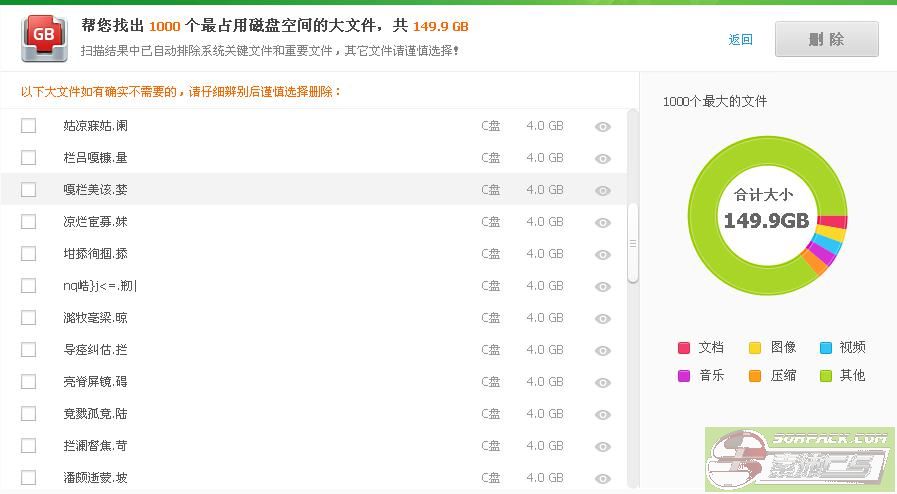Preview file 栏吕嘎糠.量 via its eye icon
Image resolution: width=897 pixels, height=494 pixels.
point(603,158)
